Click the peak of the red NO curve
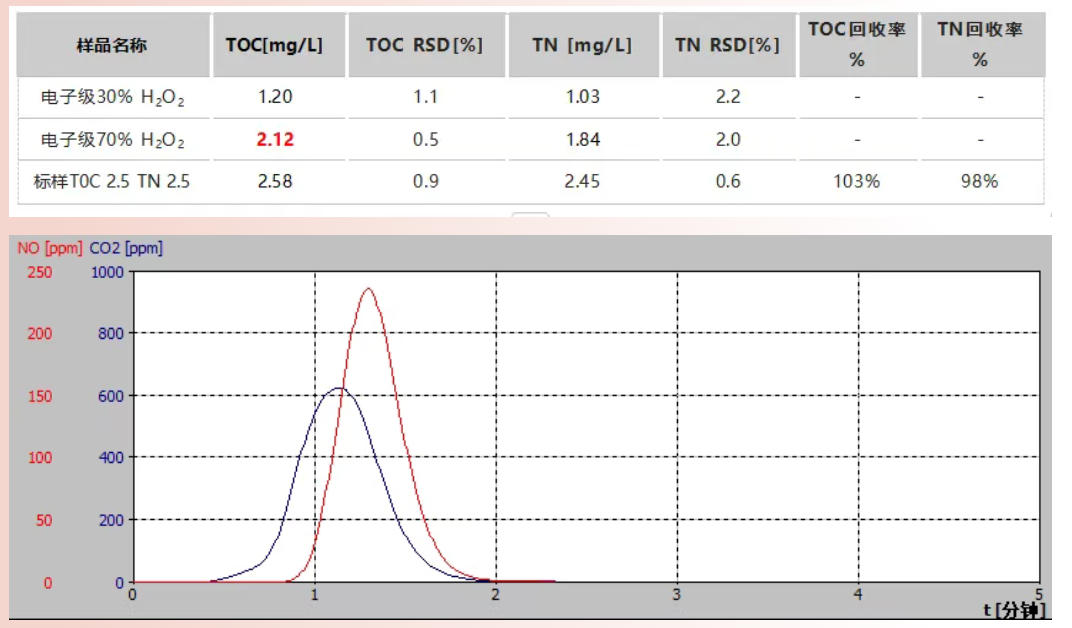 (x=369, y=289)
